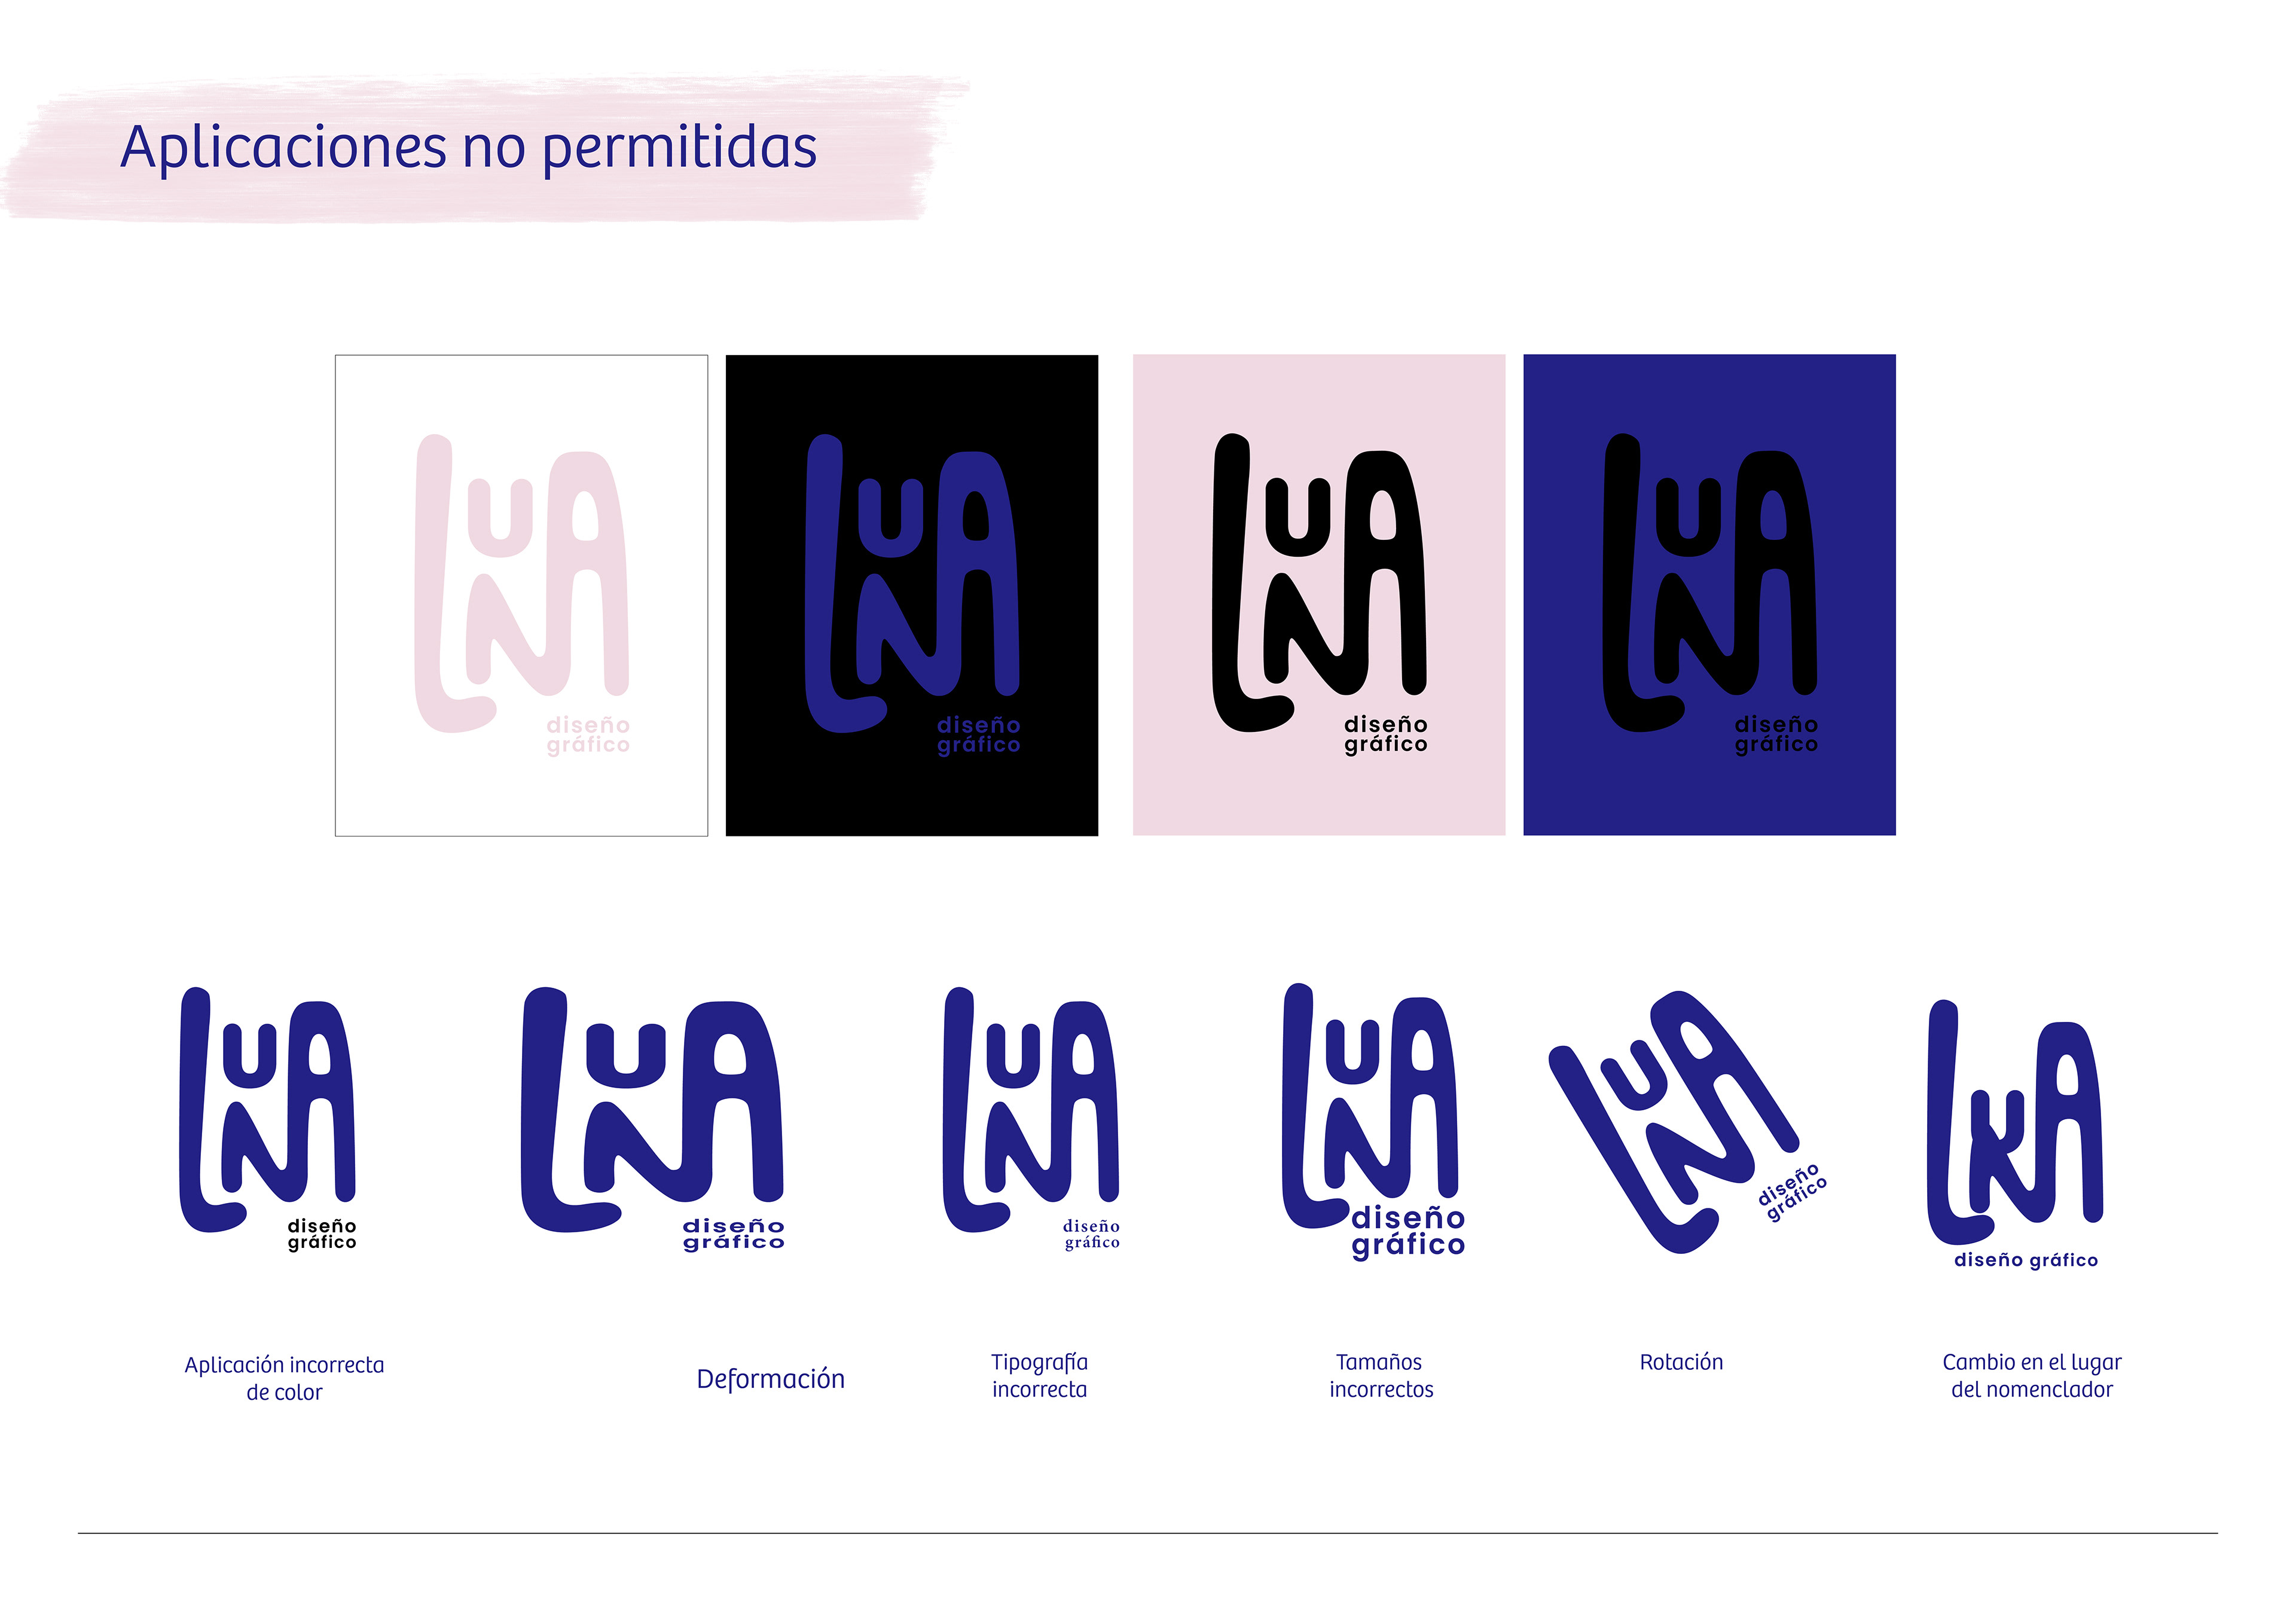Click the Luna logo with serif typography
2296x1624 pixels.
coord(1031,1119)
